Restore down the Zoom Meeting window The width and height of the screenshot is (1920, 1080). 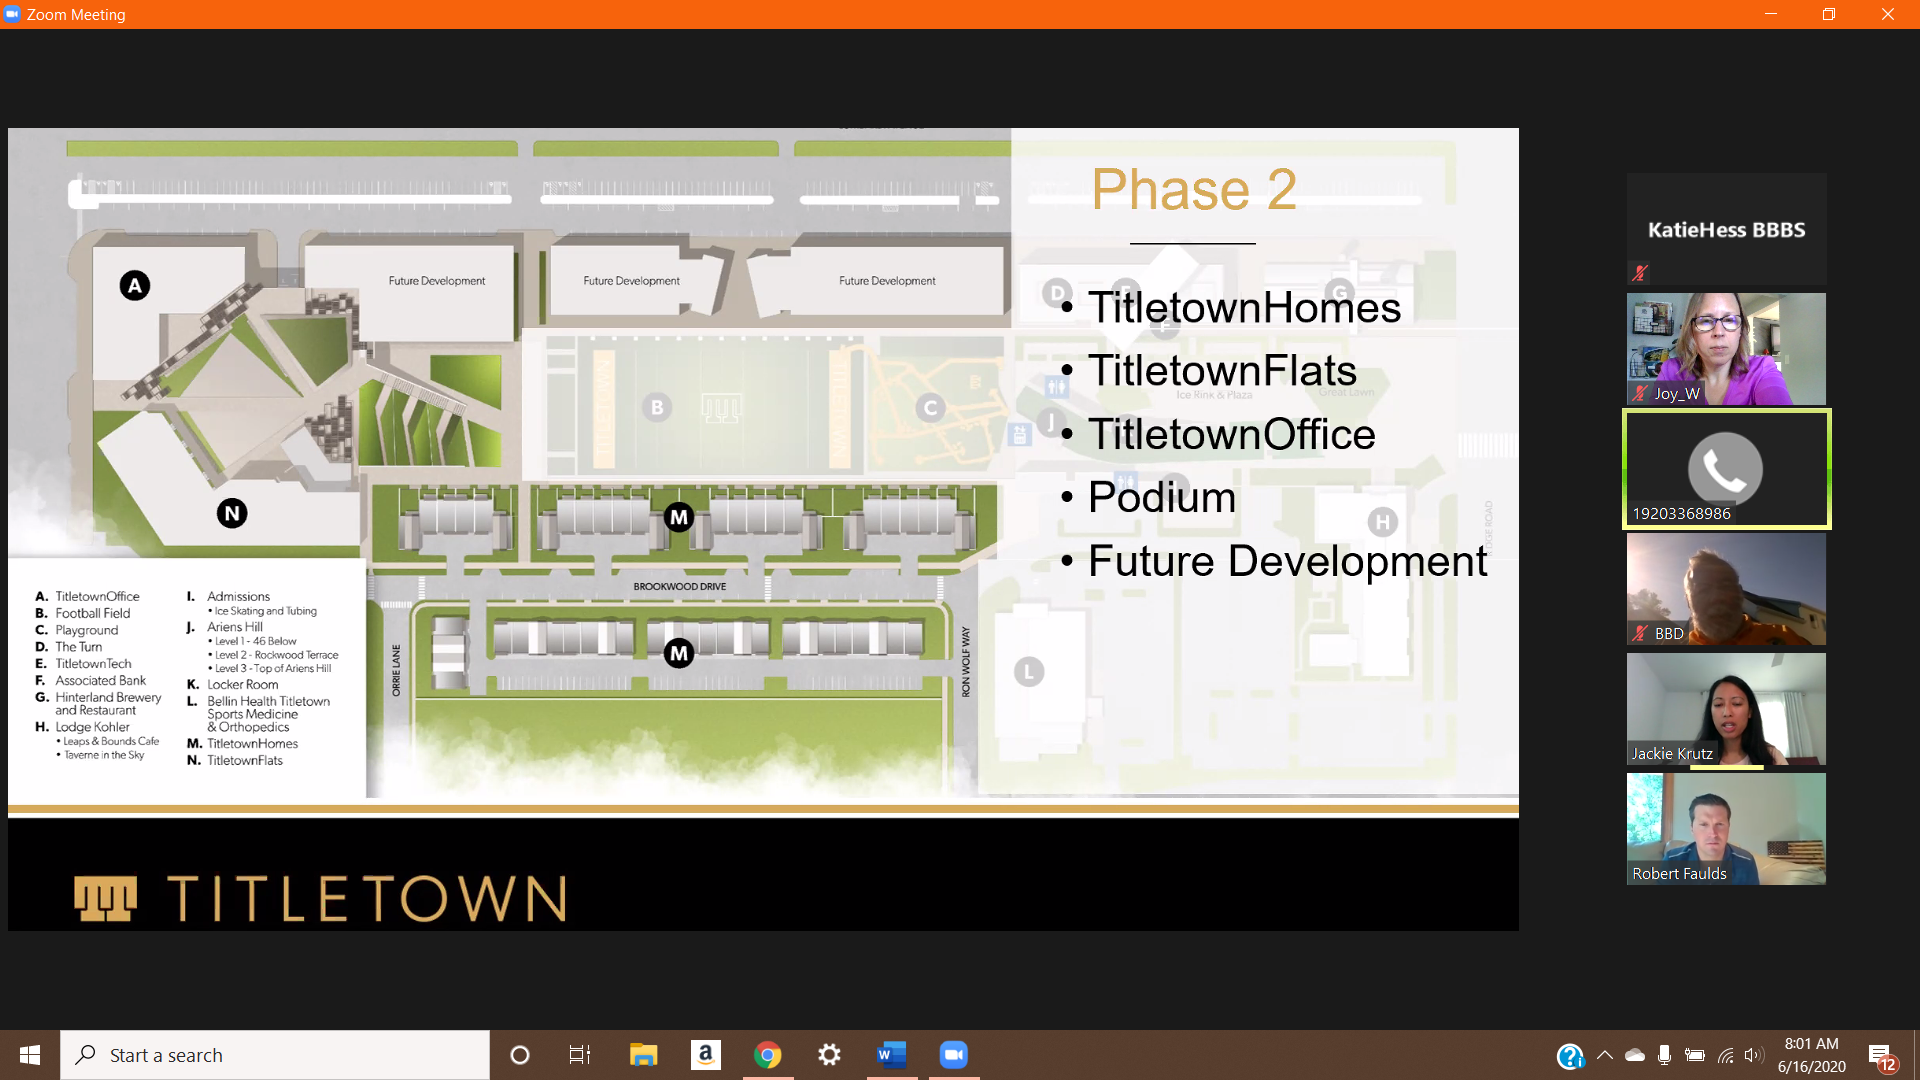point(1829,14)
